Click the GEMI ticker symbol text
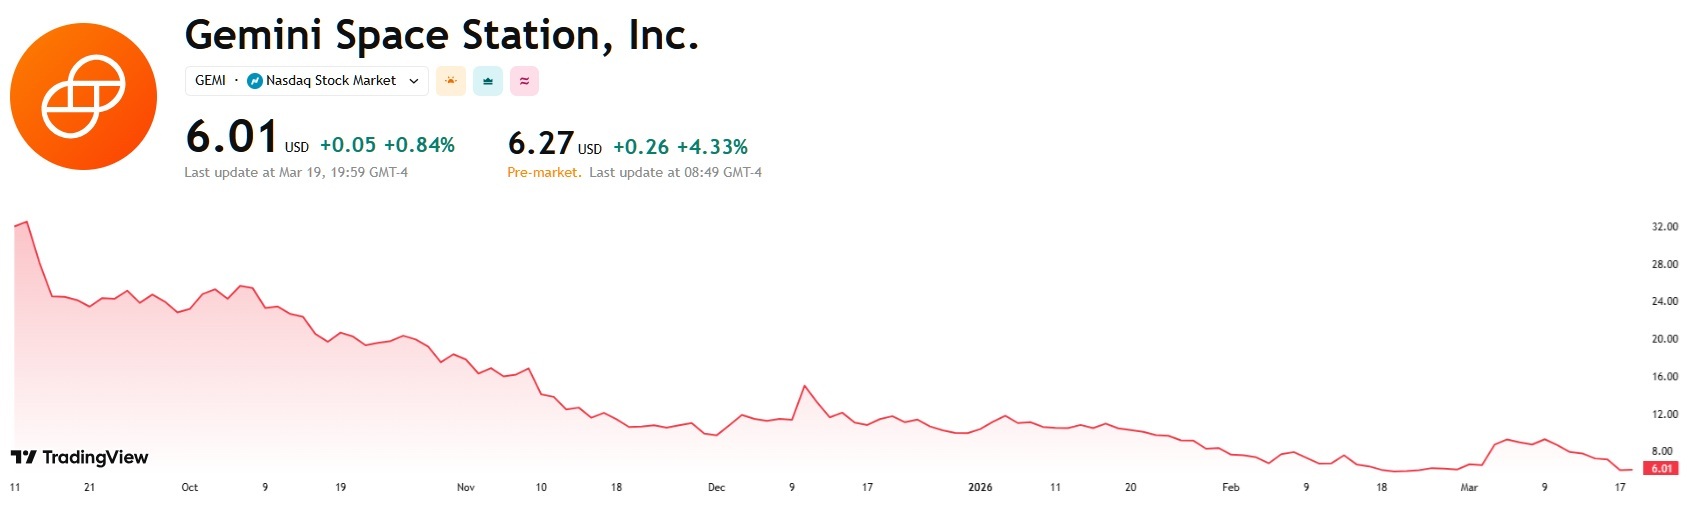1693x509 pixels. 210,81
